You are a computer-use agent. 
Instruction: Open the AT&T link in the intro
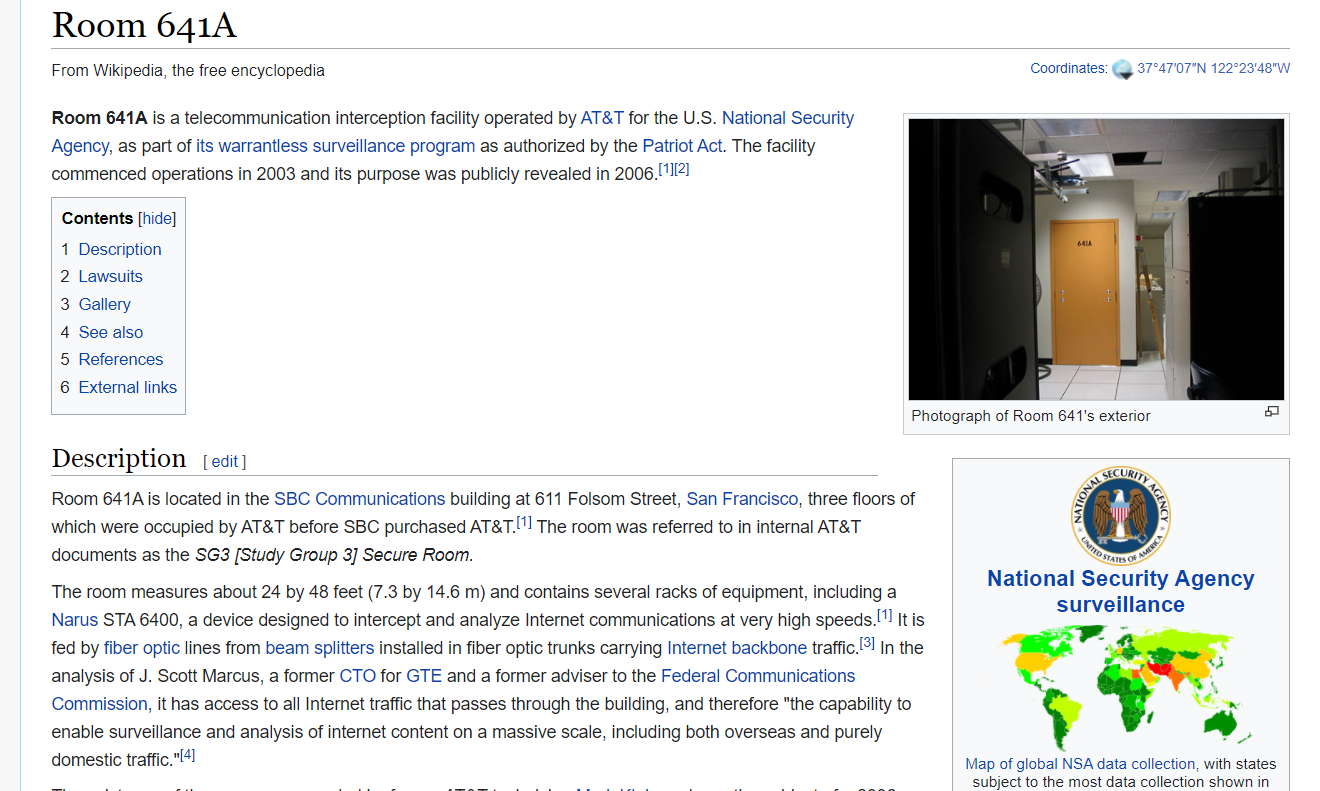[x=602, y=118]
